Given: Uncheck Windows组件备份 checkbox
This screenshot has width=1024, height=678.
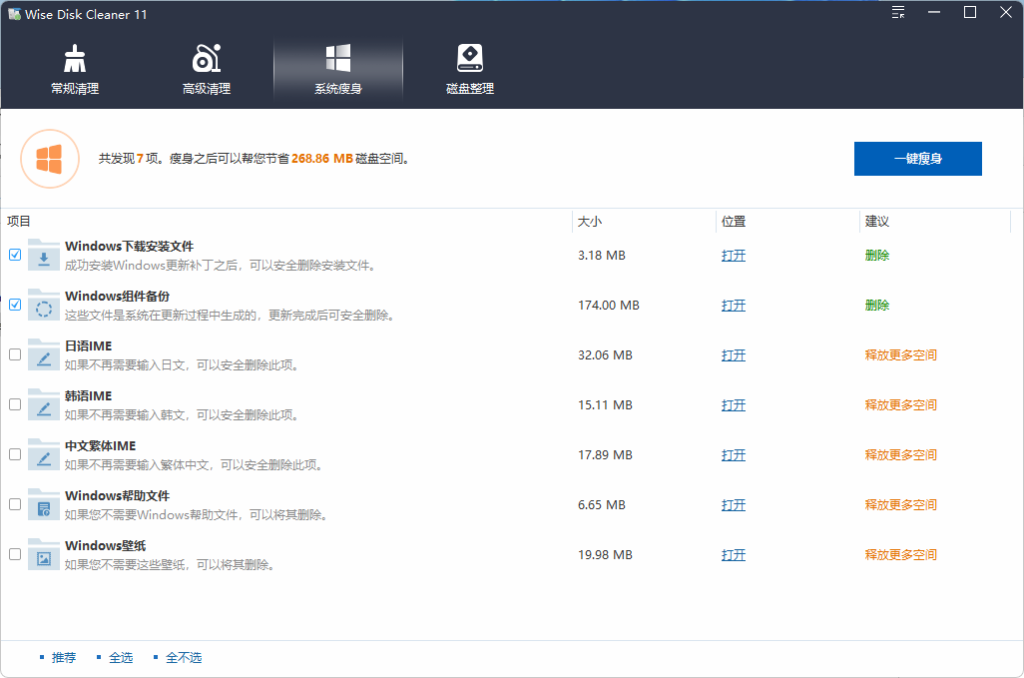Looking at the screenshot, I should tap(15, 304).
